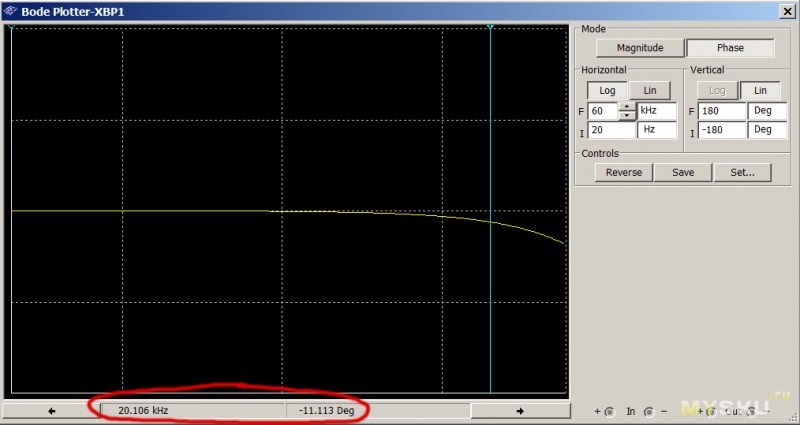Viewport: 800px width, 425px height.
Task: Switch mode to Magnitude
Action: (x=640, y=47)
